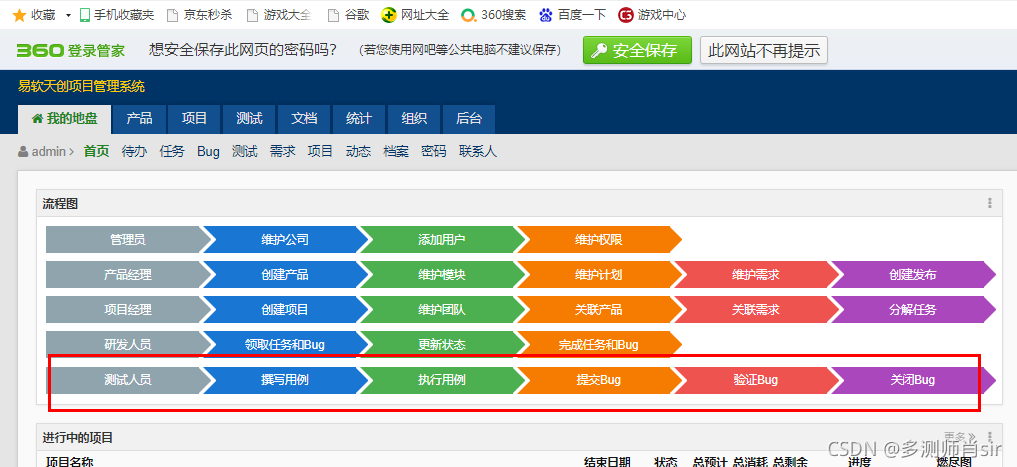Click the 创建产品 flow step
Screen dimensions: 1017x467
[x=285, y=274]
